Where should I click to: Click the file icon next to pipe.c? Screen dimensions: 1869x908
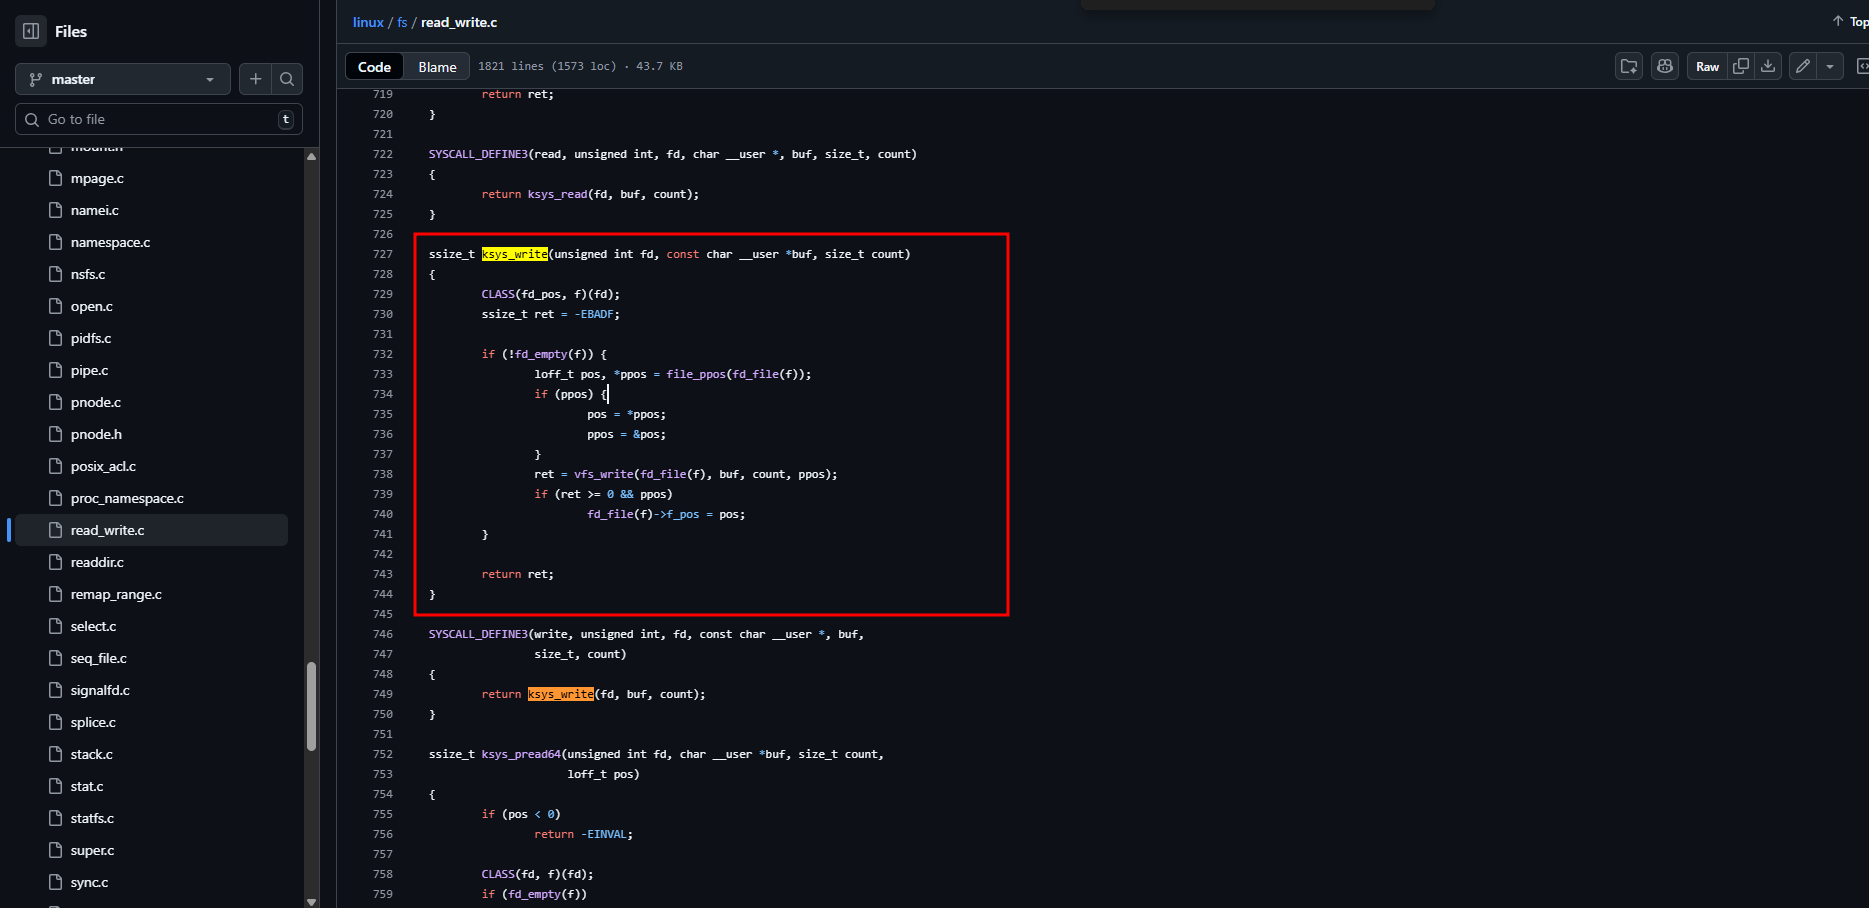56,370
